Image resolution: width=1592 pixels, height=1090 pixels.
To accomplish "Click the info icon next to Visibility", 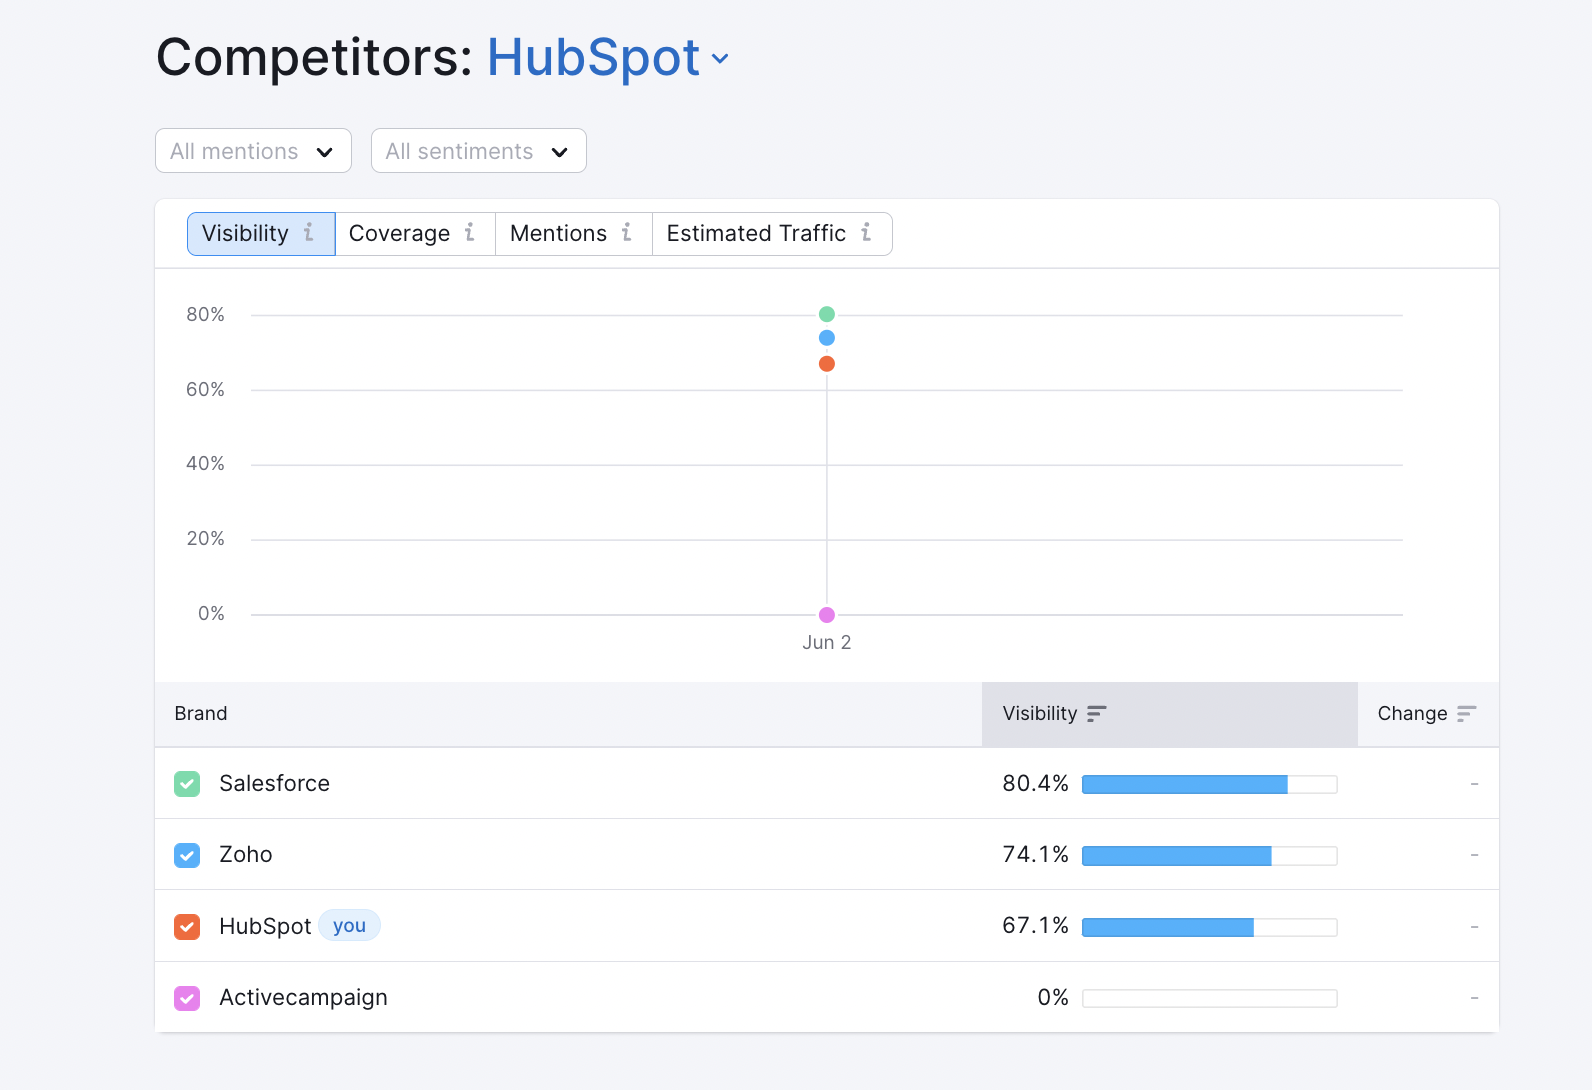I will pyautogui.click(x=309, y=233).
